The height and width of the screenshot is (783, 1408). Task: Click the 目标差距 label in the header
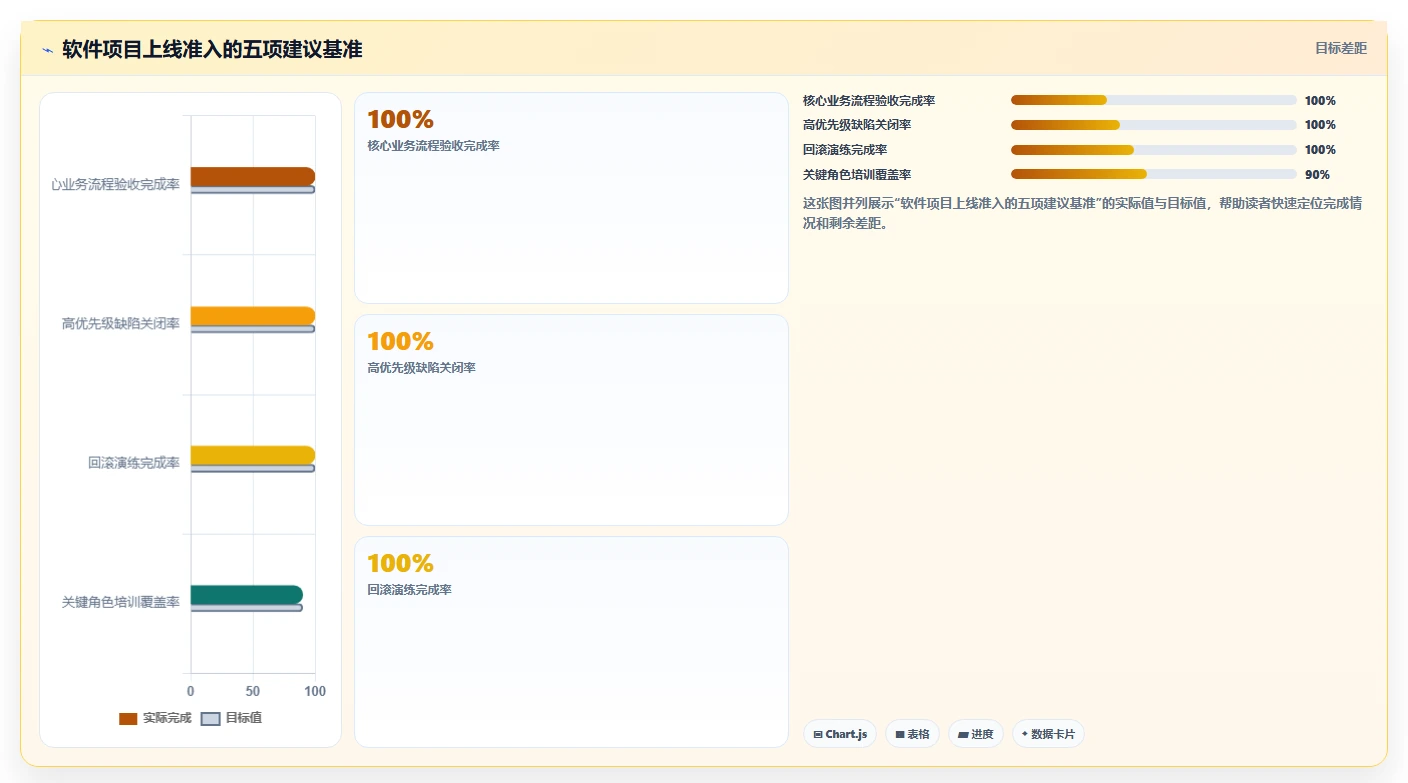click(x=1340, y=48)
